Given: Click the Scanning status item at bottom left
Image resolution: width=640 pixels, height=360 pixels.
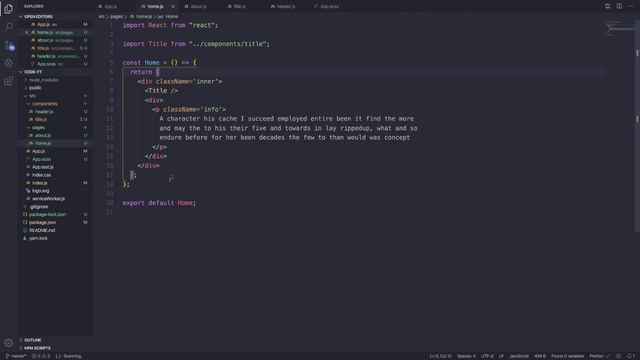Looking at the screenshot, I should [x=68, y=356].
